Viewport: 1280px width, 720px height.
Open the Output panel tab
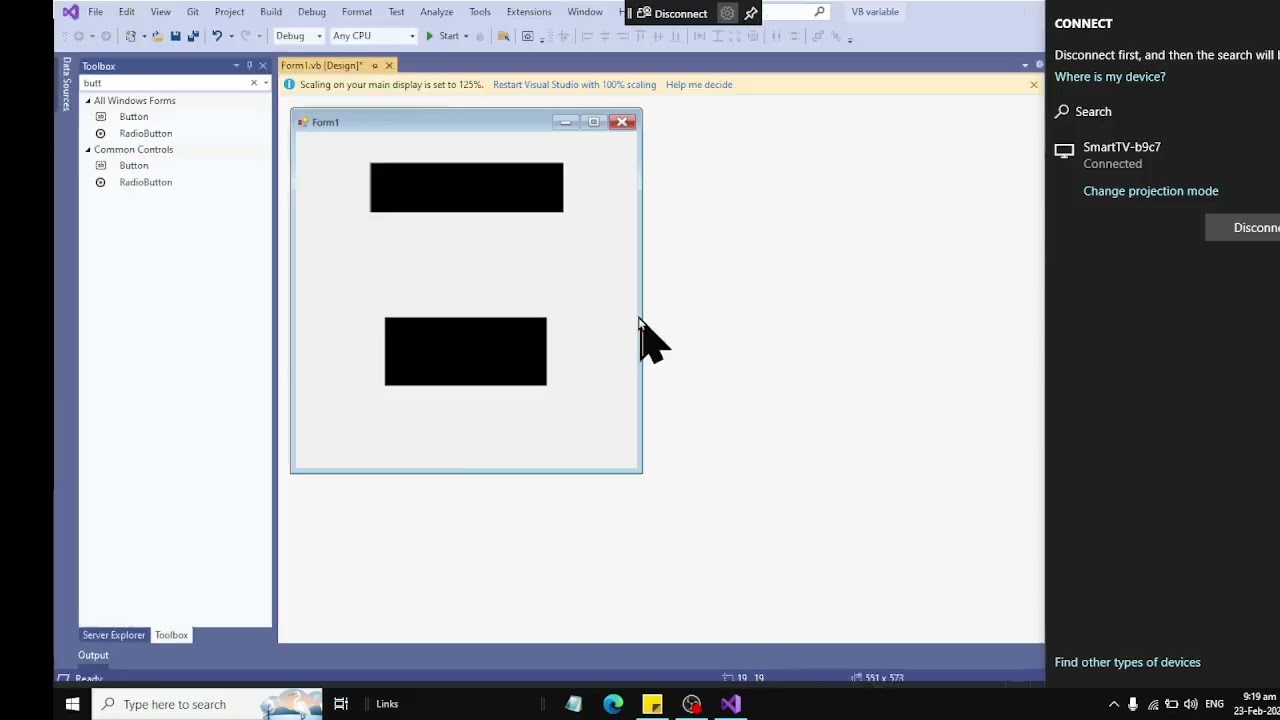tap(93, 656)
